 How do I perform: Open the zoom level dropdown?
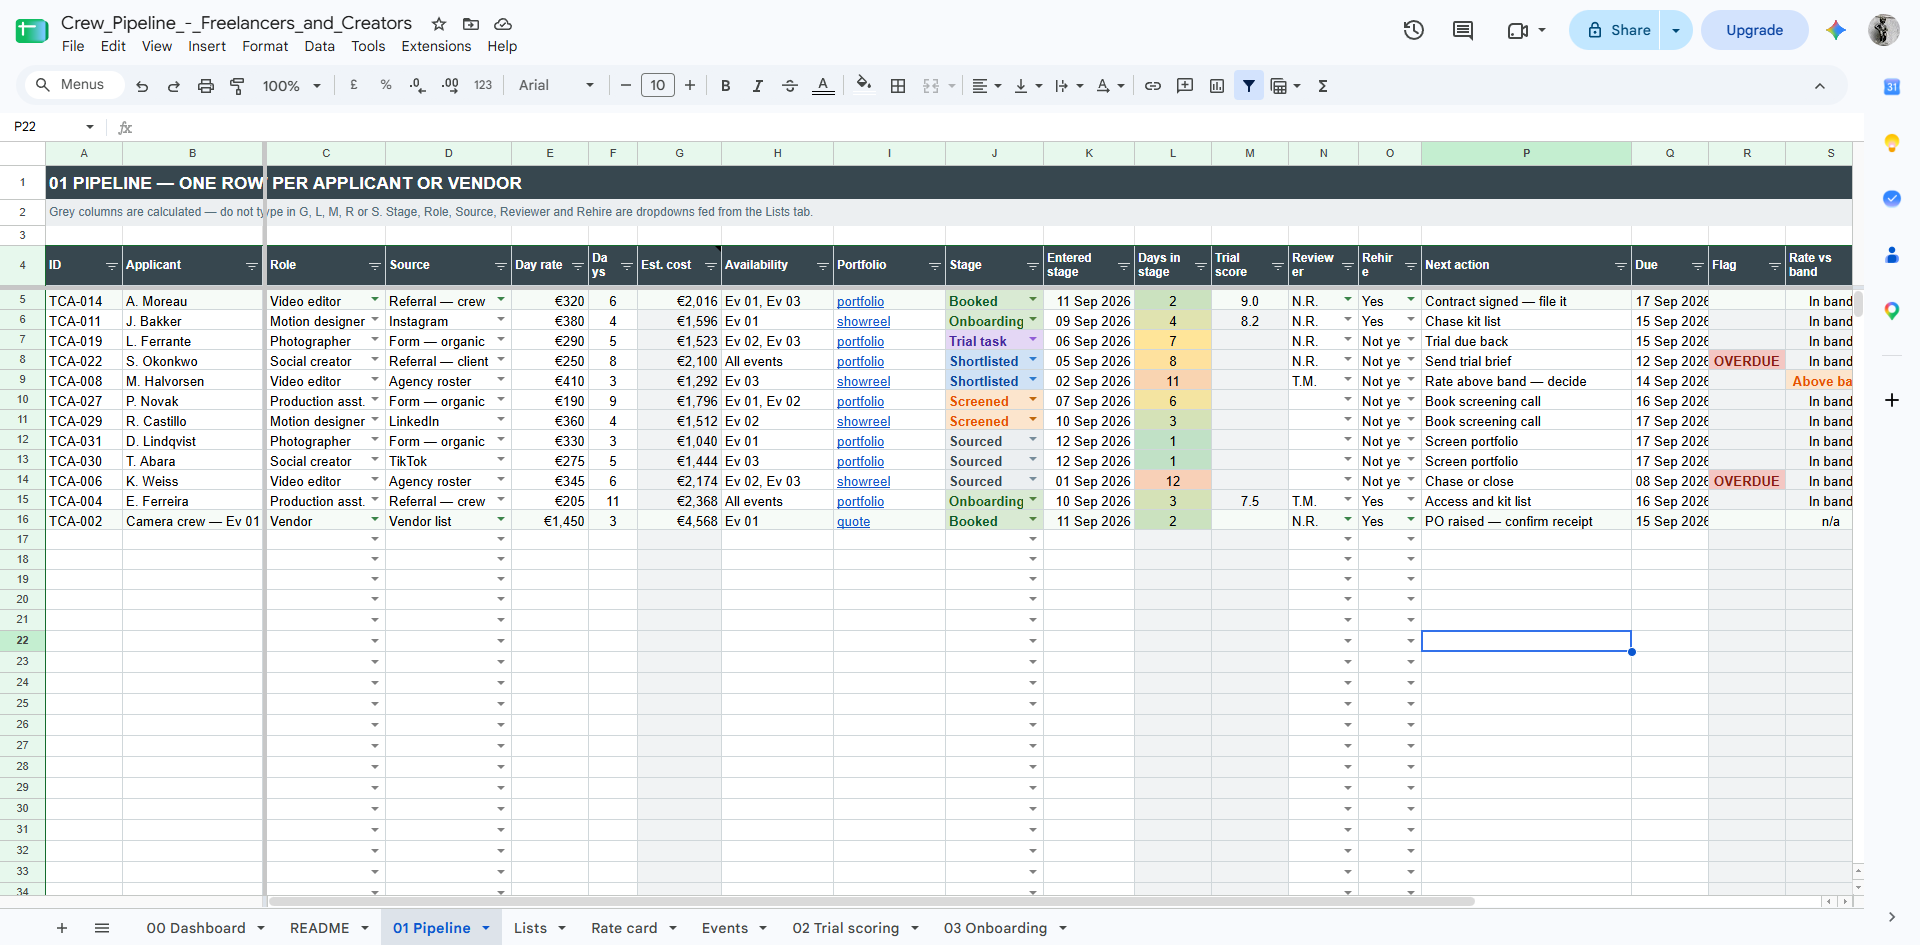coord(291,86)
